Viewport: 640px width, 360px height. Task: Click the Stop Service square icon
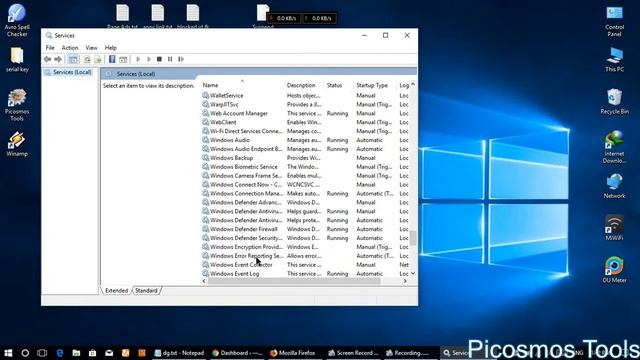159,59
